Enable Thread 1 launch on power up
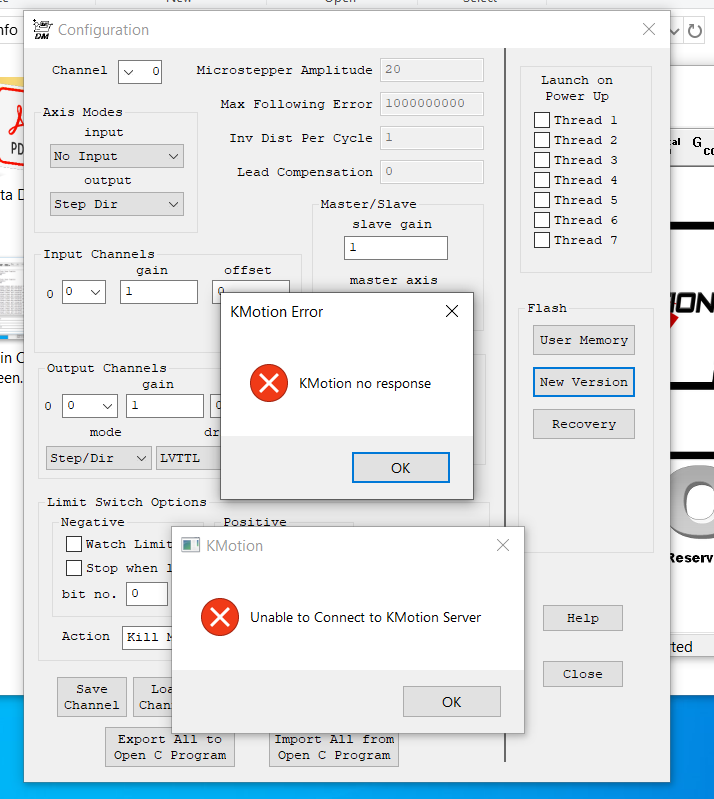This screenshot has height=799, width=714. pos(541,120)
